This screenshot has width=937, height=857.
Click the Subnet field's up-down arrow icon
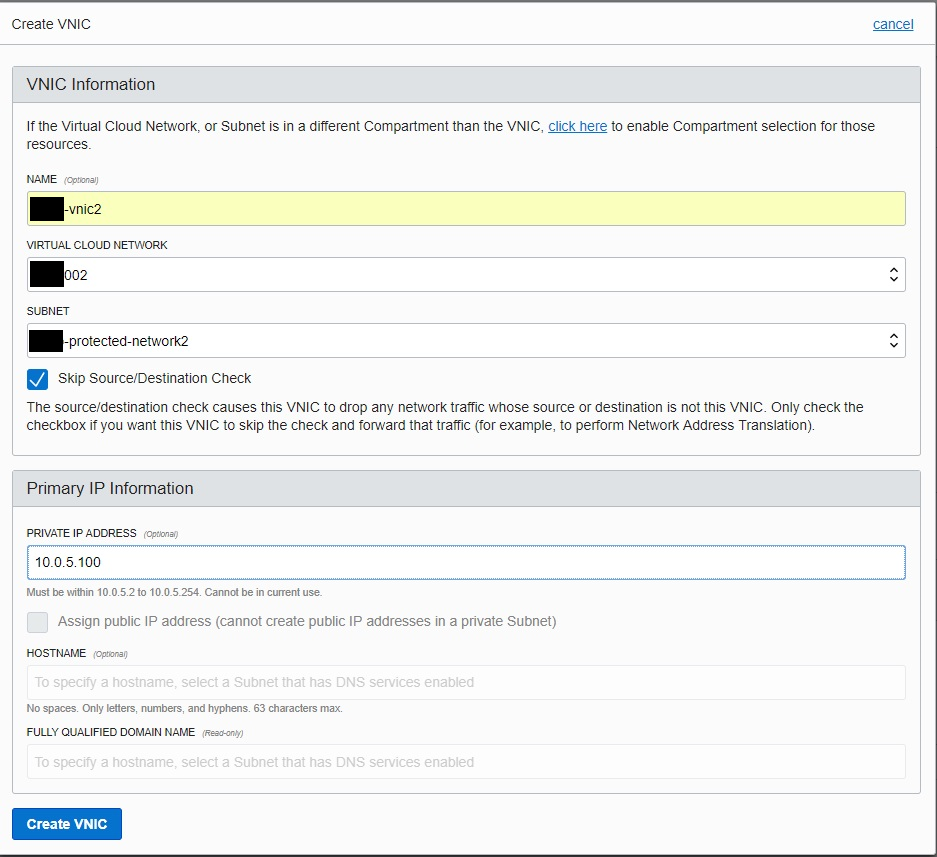pyautogui.click(x=893, y=340)
